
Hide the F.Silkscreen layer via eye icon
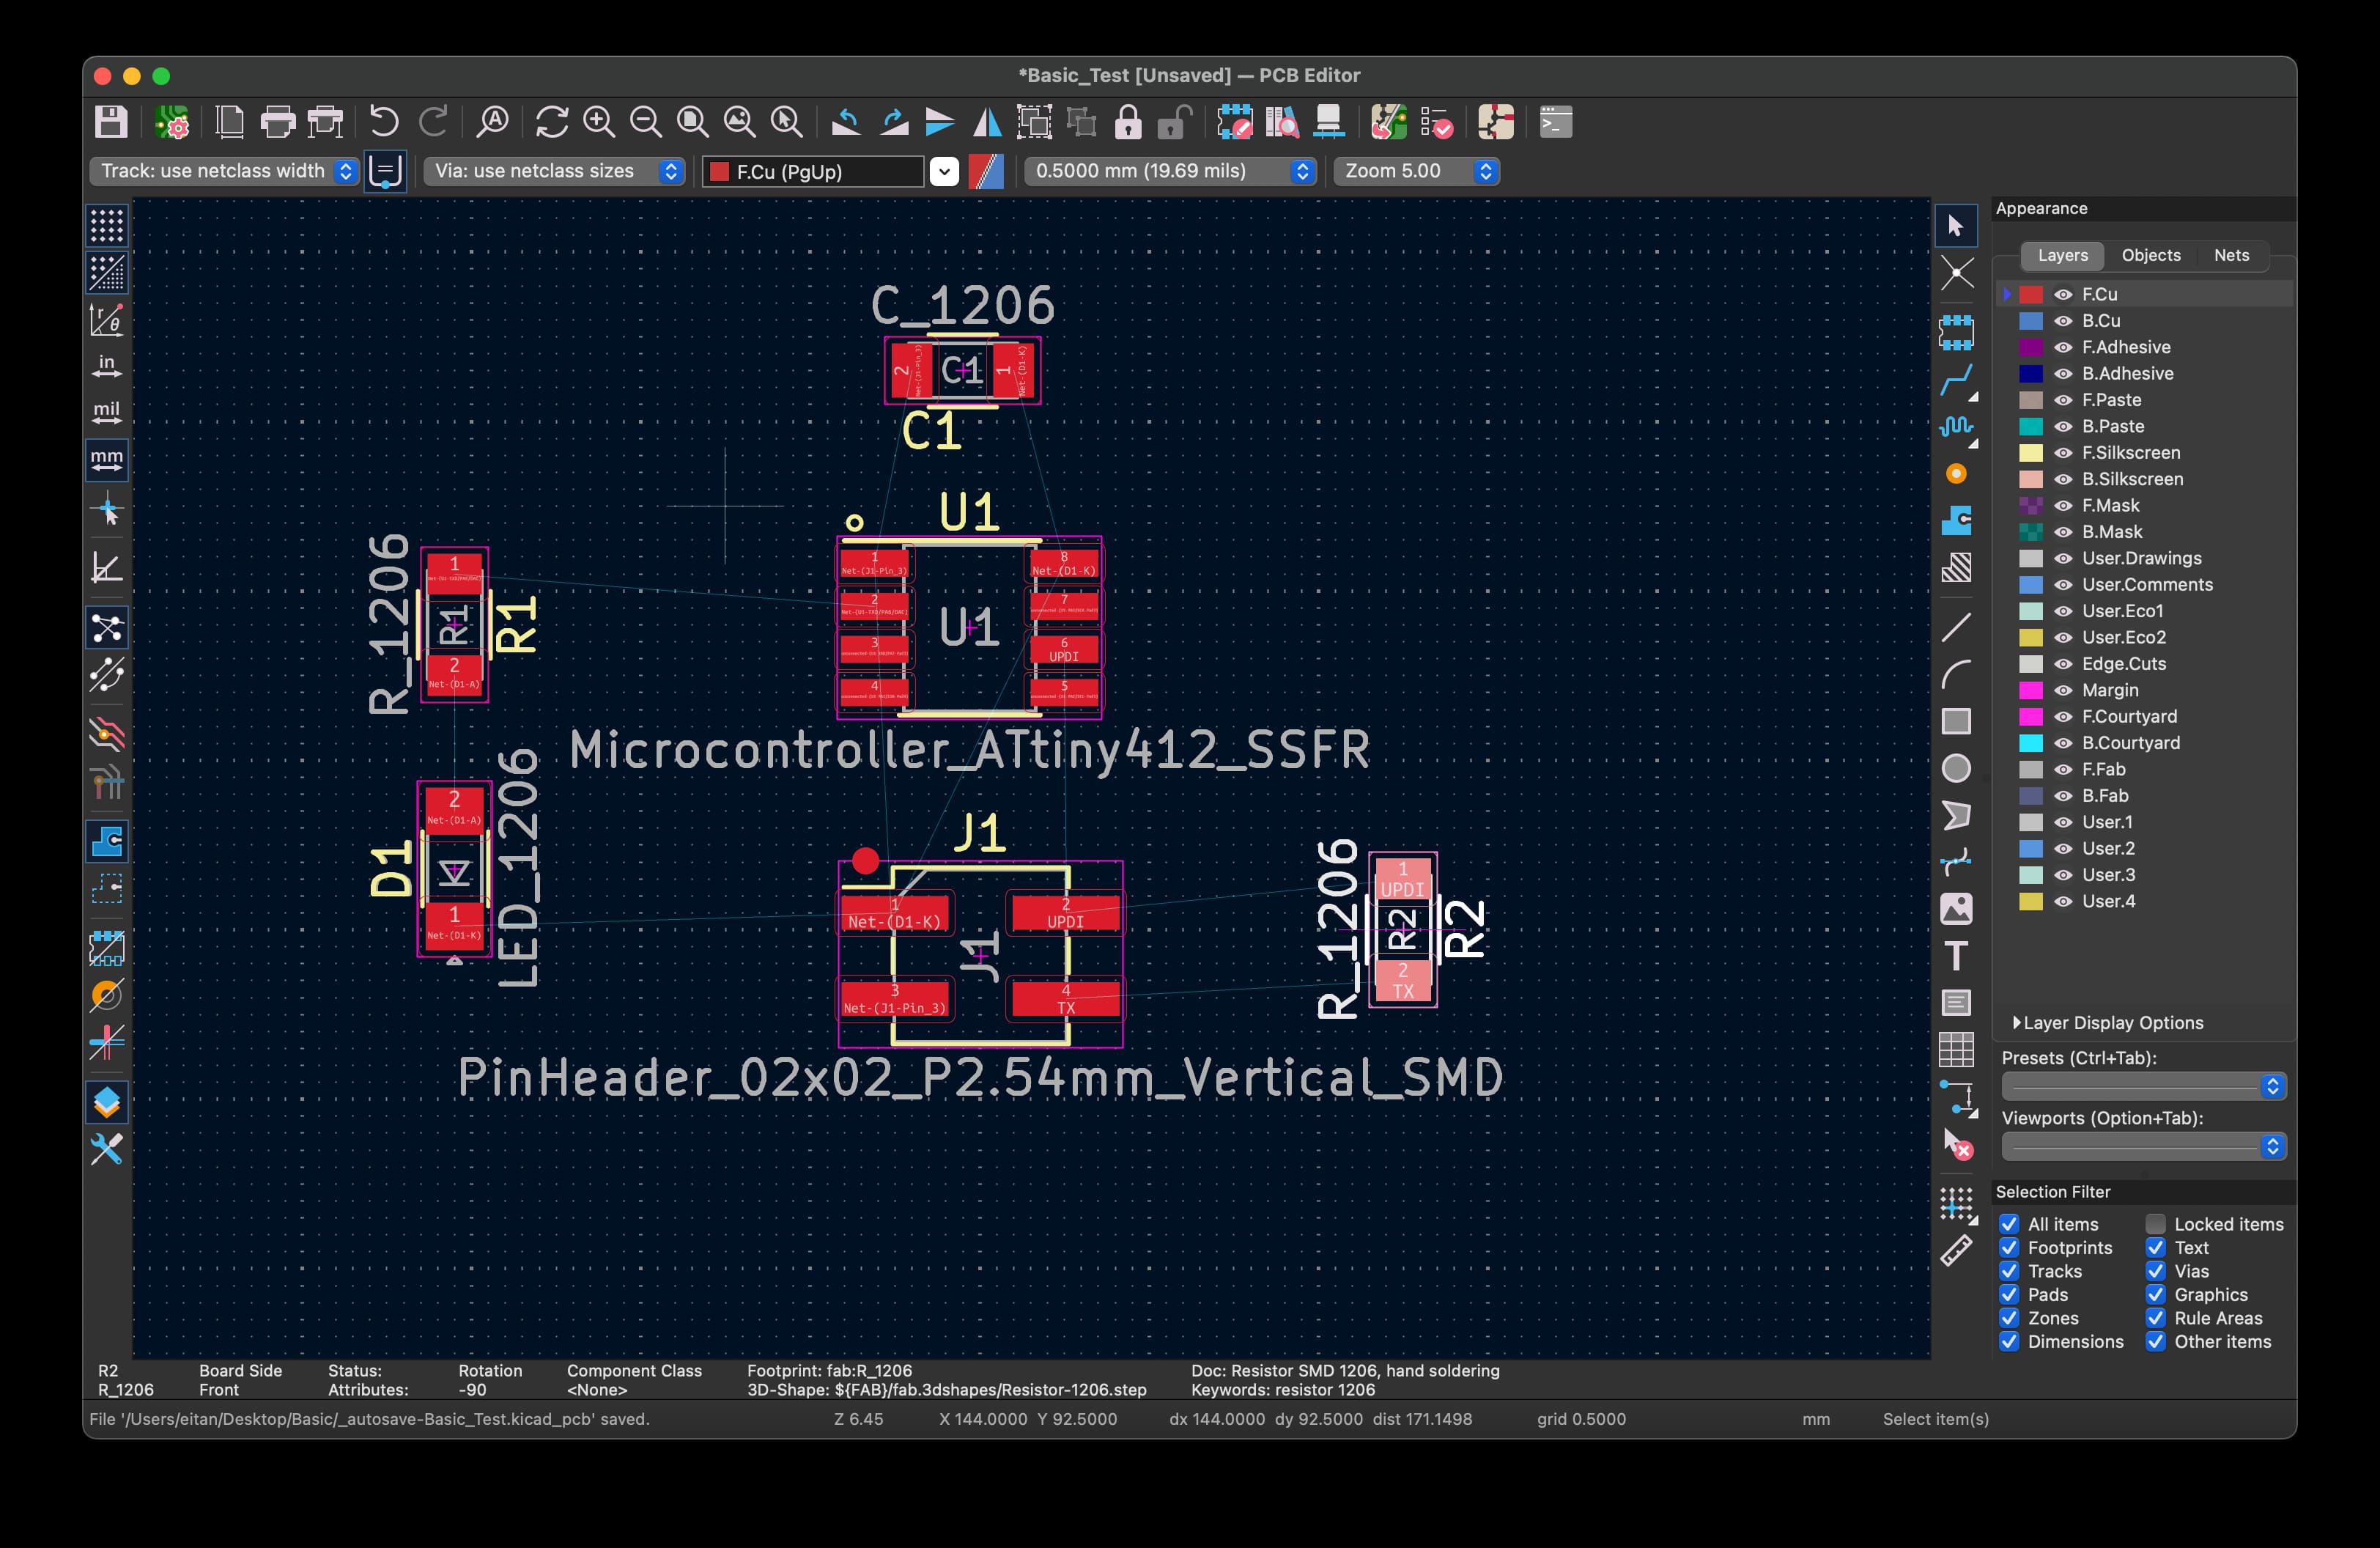pos(2063,453)
